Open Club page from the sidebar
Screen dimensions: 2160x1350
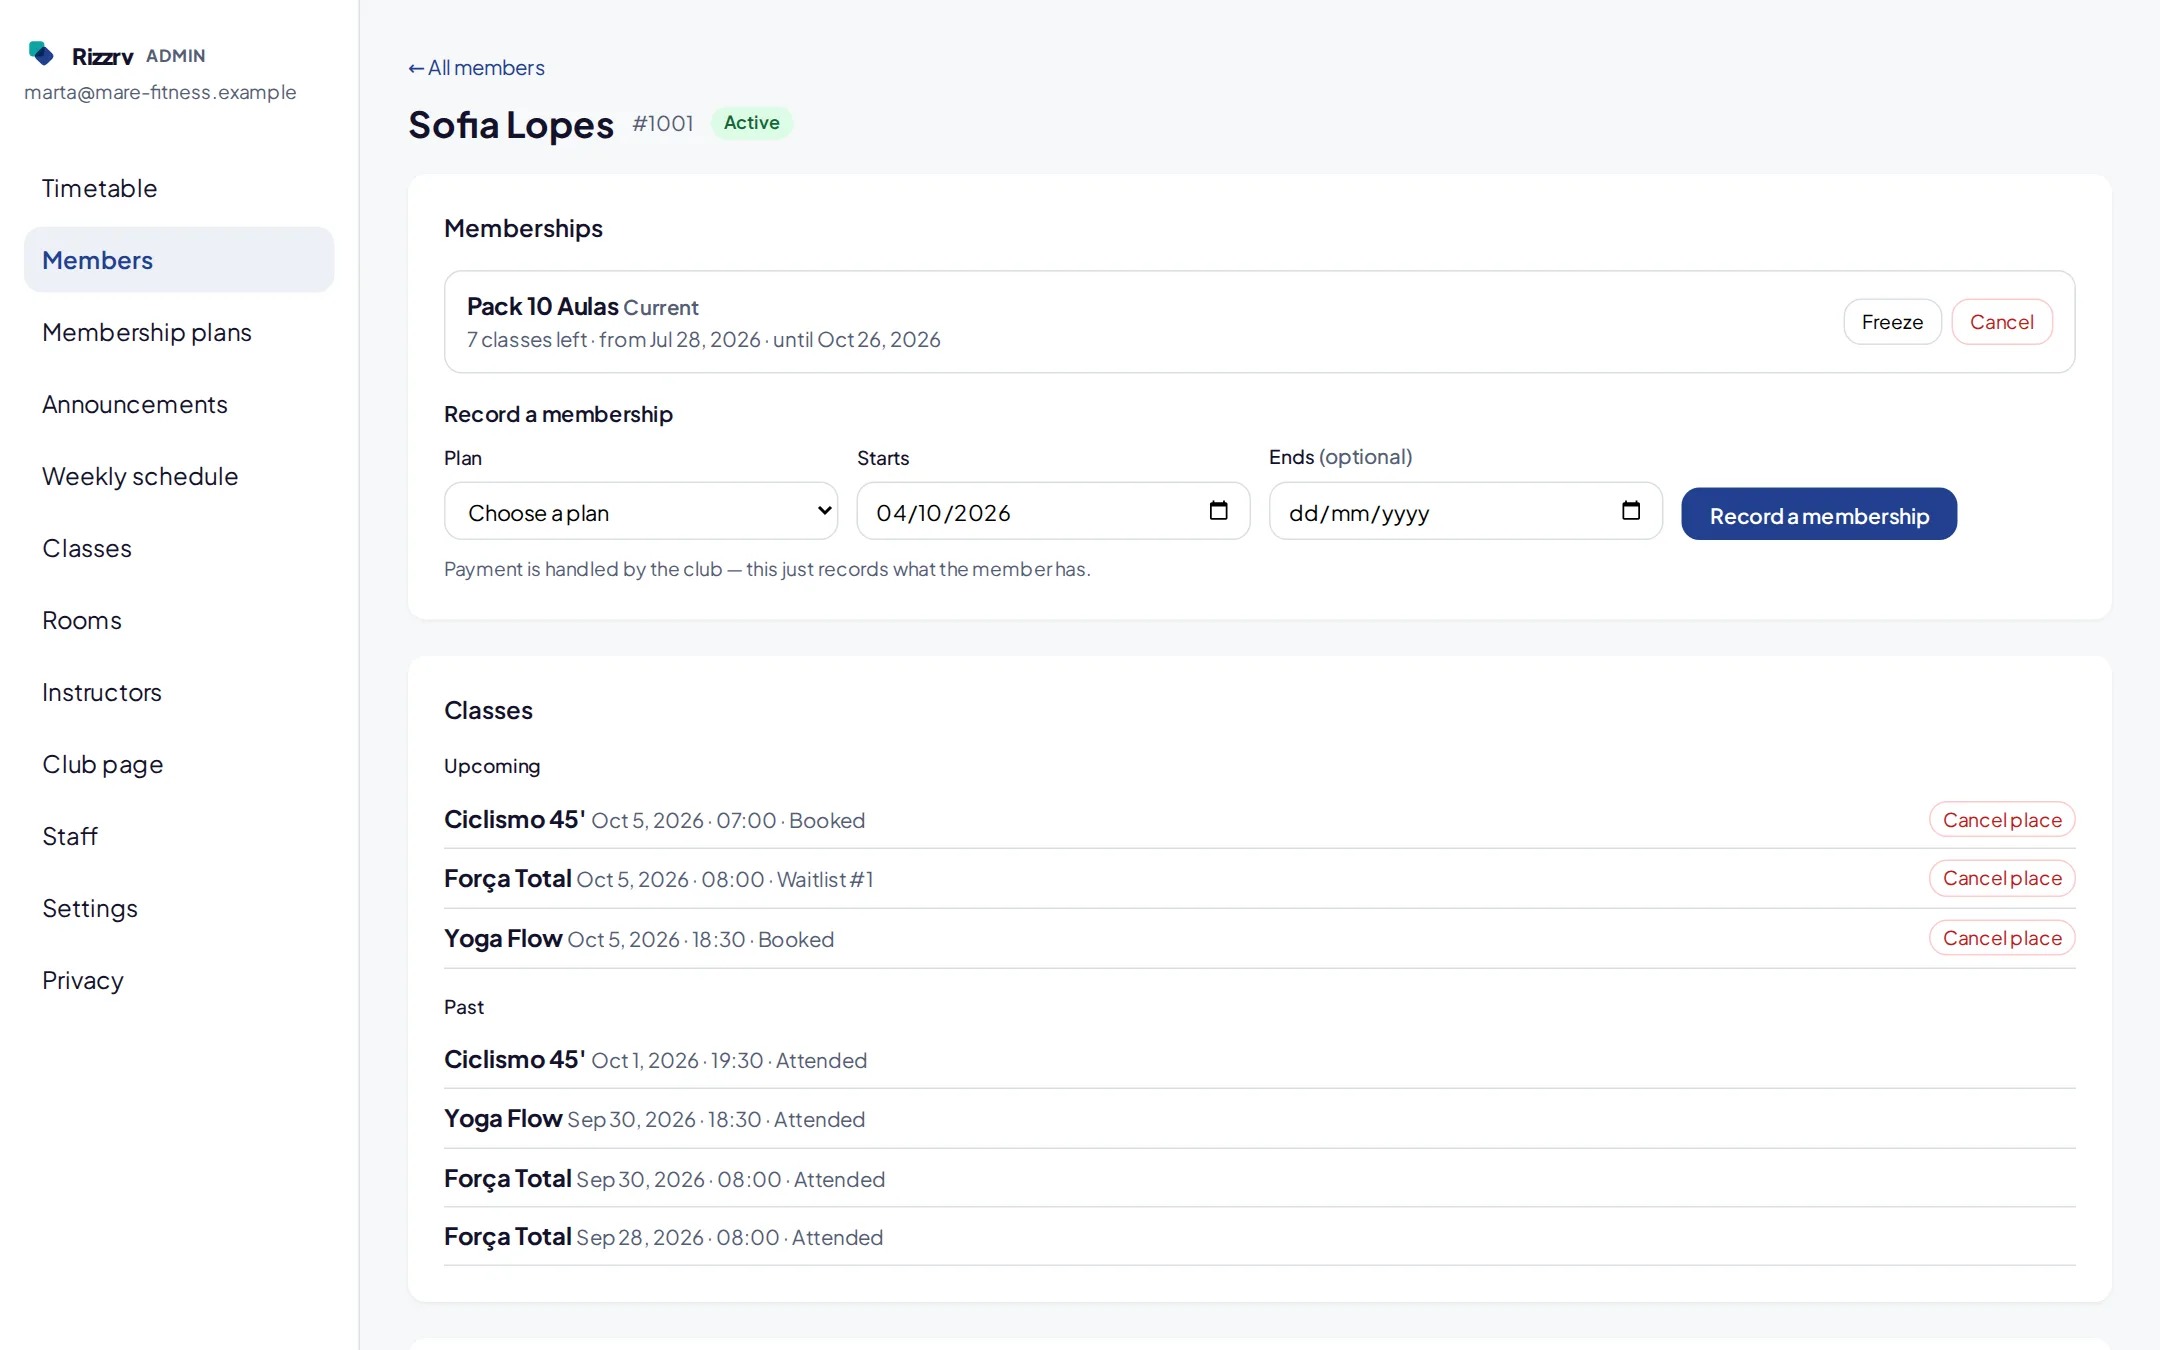(179, 764)
